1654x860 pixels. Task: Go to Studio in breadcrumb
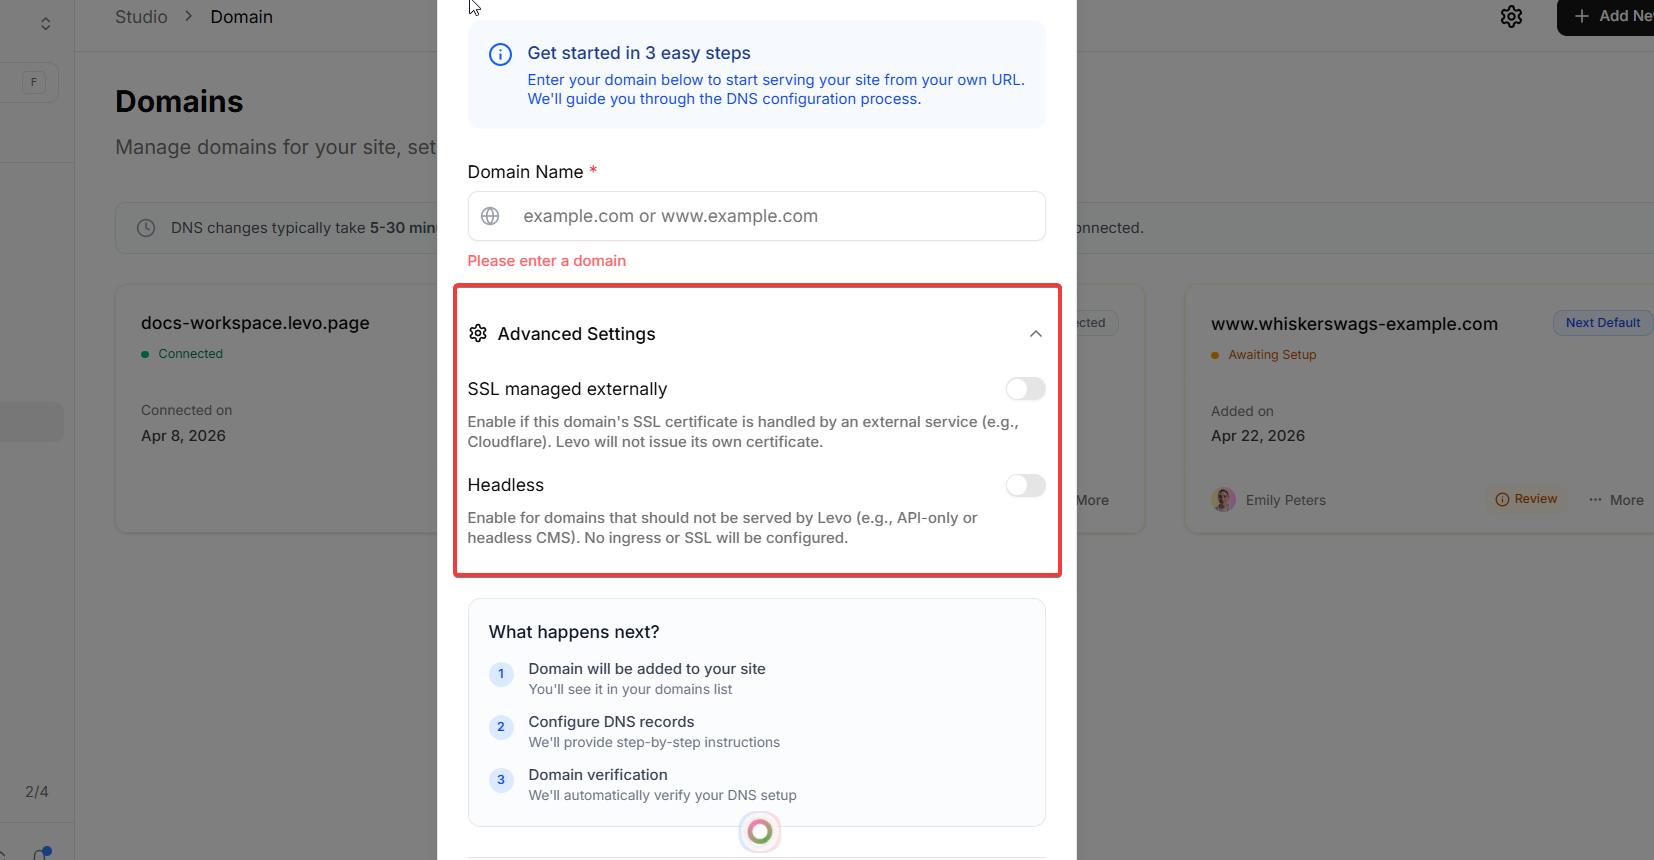pyautogui.click(x=141, y=17)
